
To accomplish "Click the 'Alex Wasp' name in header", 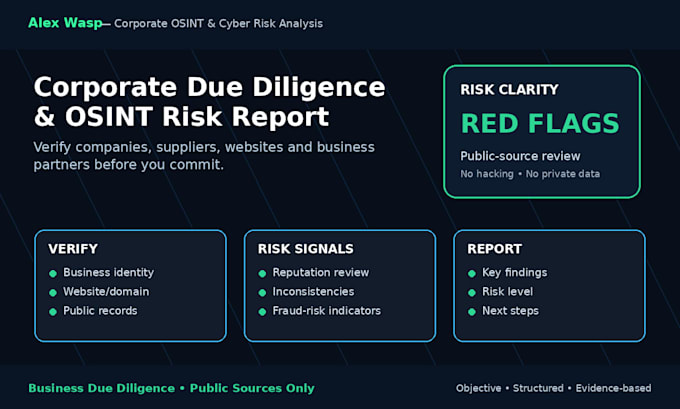I will coord(65,23).
